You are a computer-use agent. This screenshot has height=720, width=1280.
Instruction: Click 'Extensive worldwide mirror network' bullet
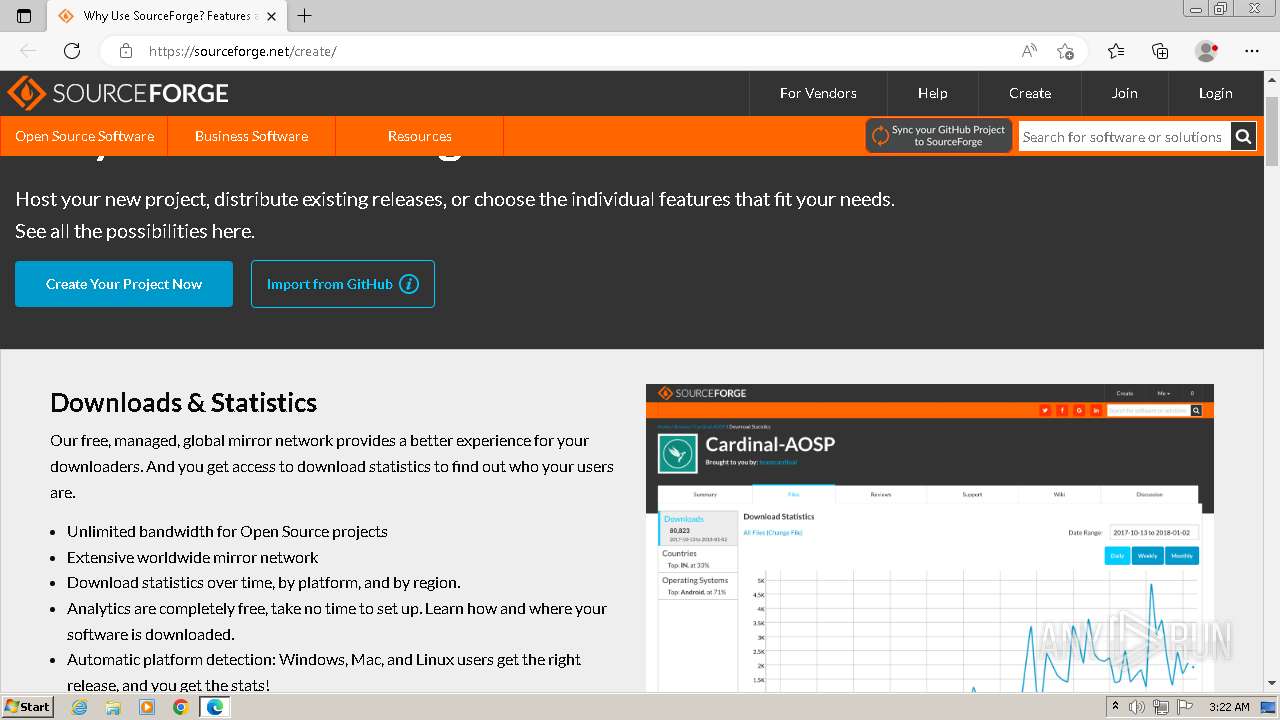(x=192, y=557)
